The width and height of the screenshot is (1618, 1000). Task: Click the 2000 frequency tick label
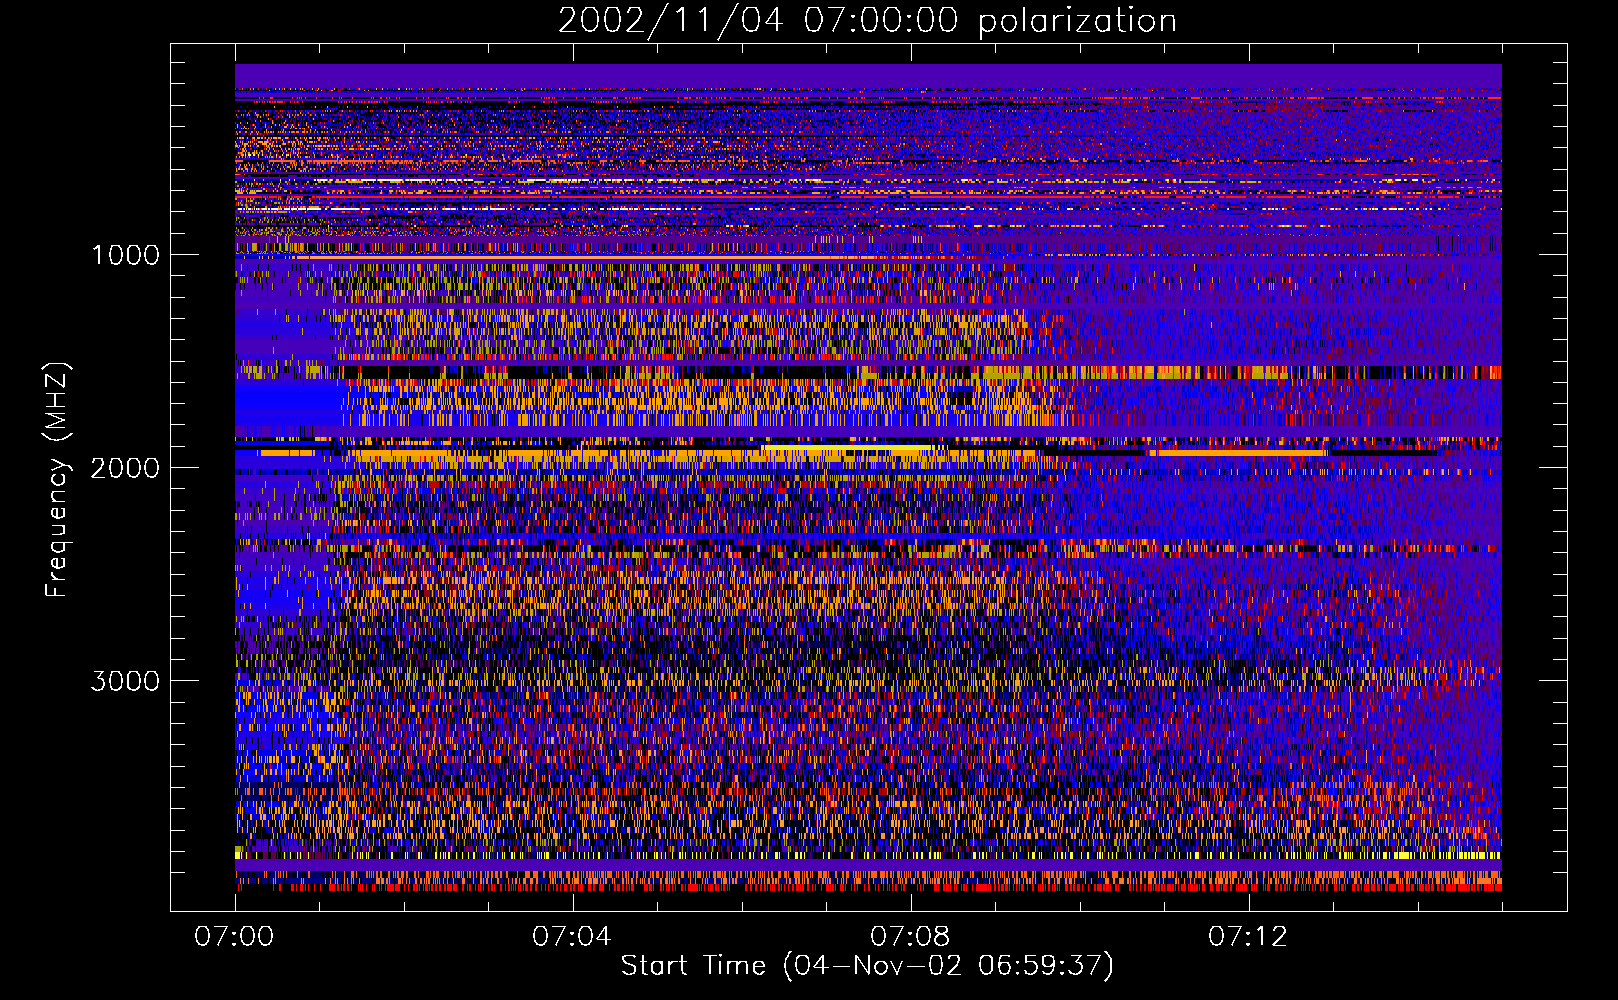[125, 468]
